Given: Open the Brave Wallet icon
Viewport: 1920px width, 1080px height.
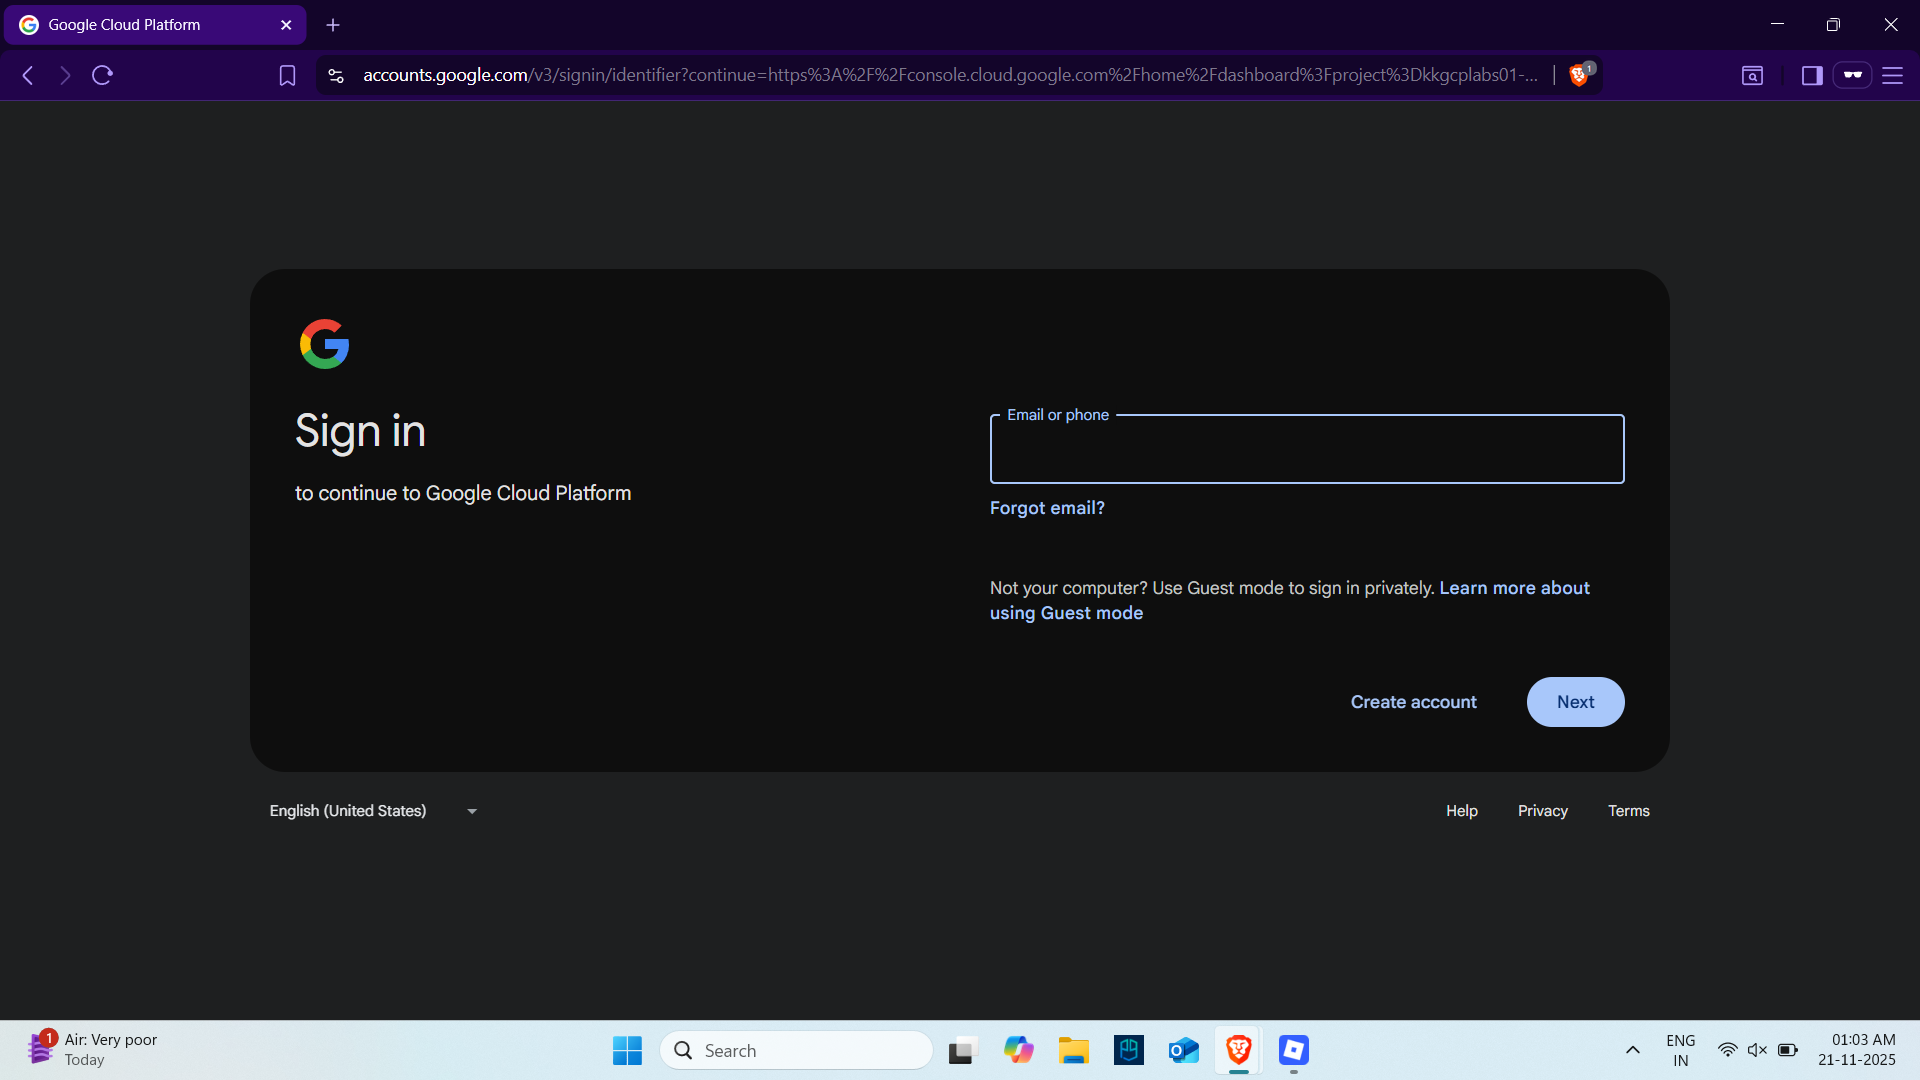Looking at the screenshot, I should pyautogui.click(x=1852, y=75).
